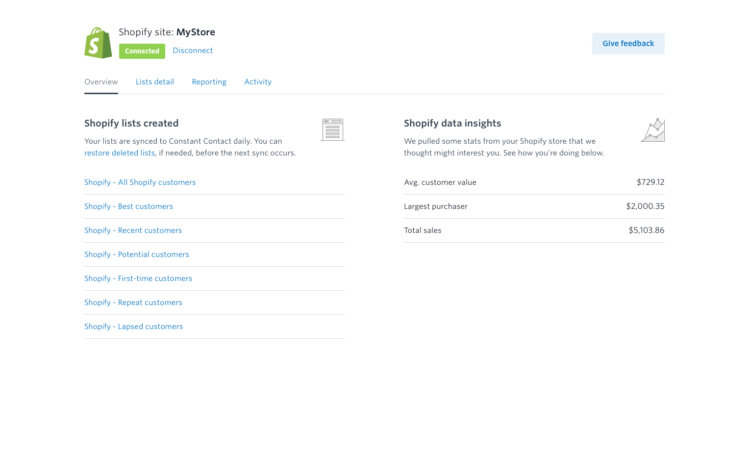This screenshot has height=469, width=750.
Task: Click the Shopify data insights heading
Action: [x=452, y=123]
